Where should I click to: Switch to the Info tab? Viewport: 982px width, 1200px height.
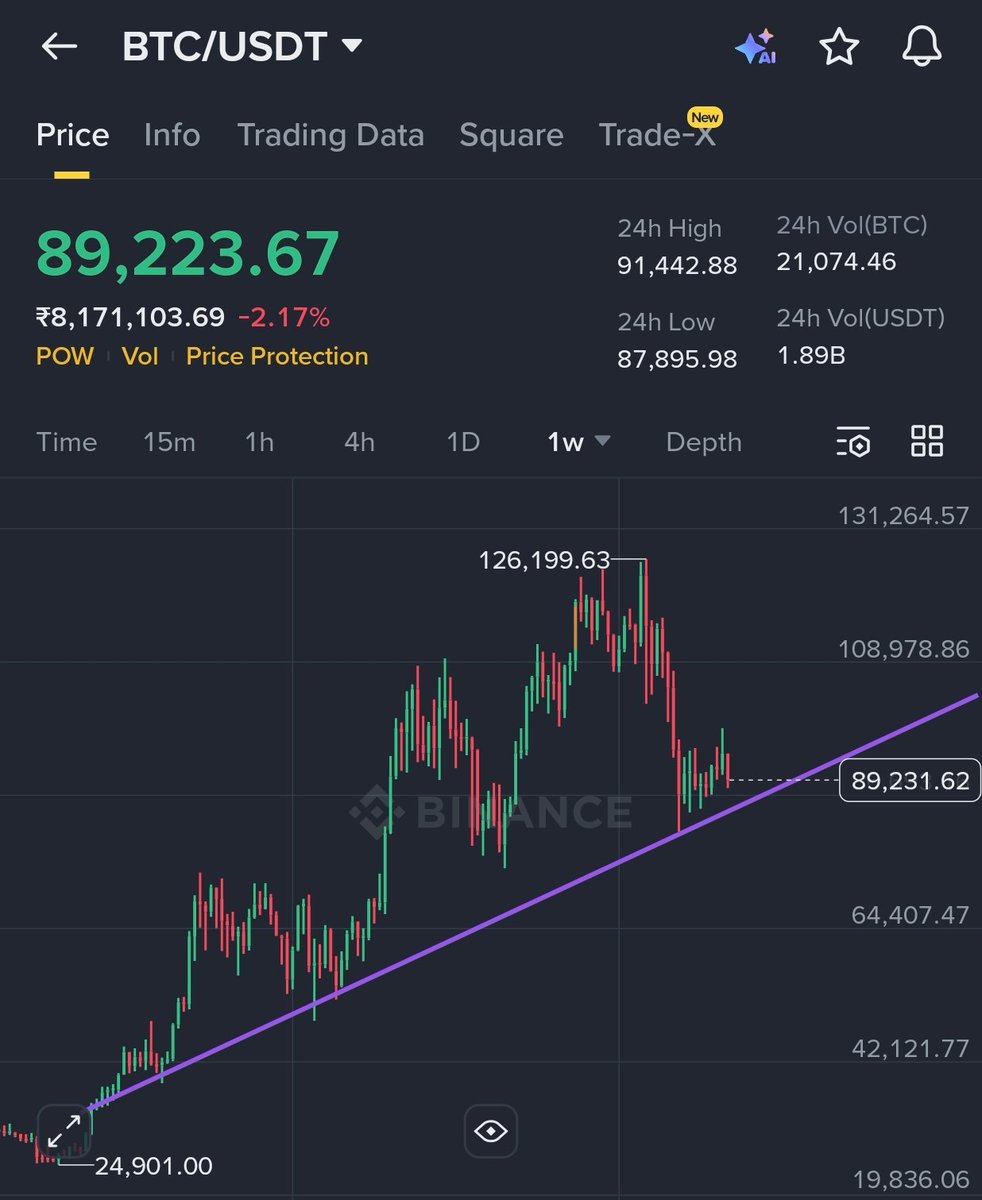click(x=172, y=135)
